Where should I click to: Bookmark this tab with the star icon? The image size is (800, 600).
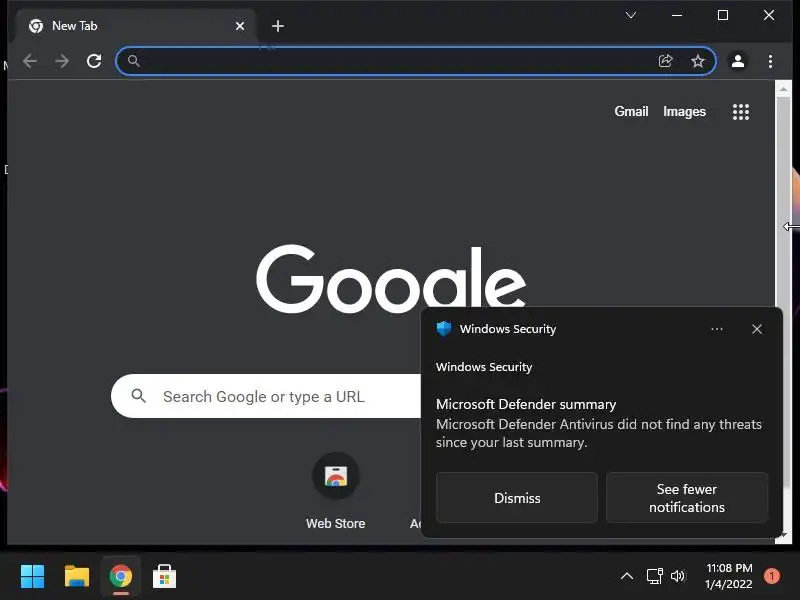697,61
